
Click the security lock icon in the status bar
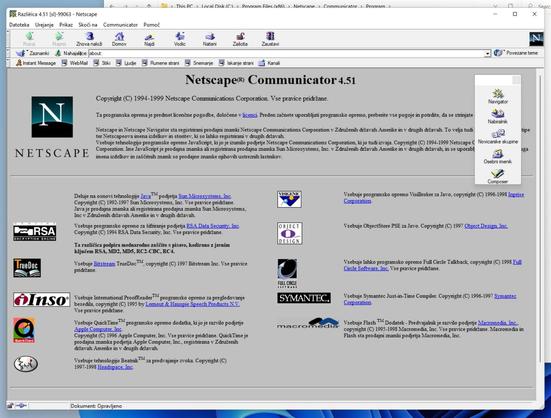(x=10, y=406)
